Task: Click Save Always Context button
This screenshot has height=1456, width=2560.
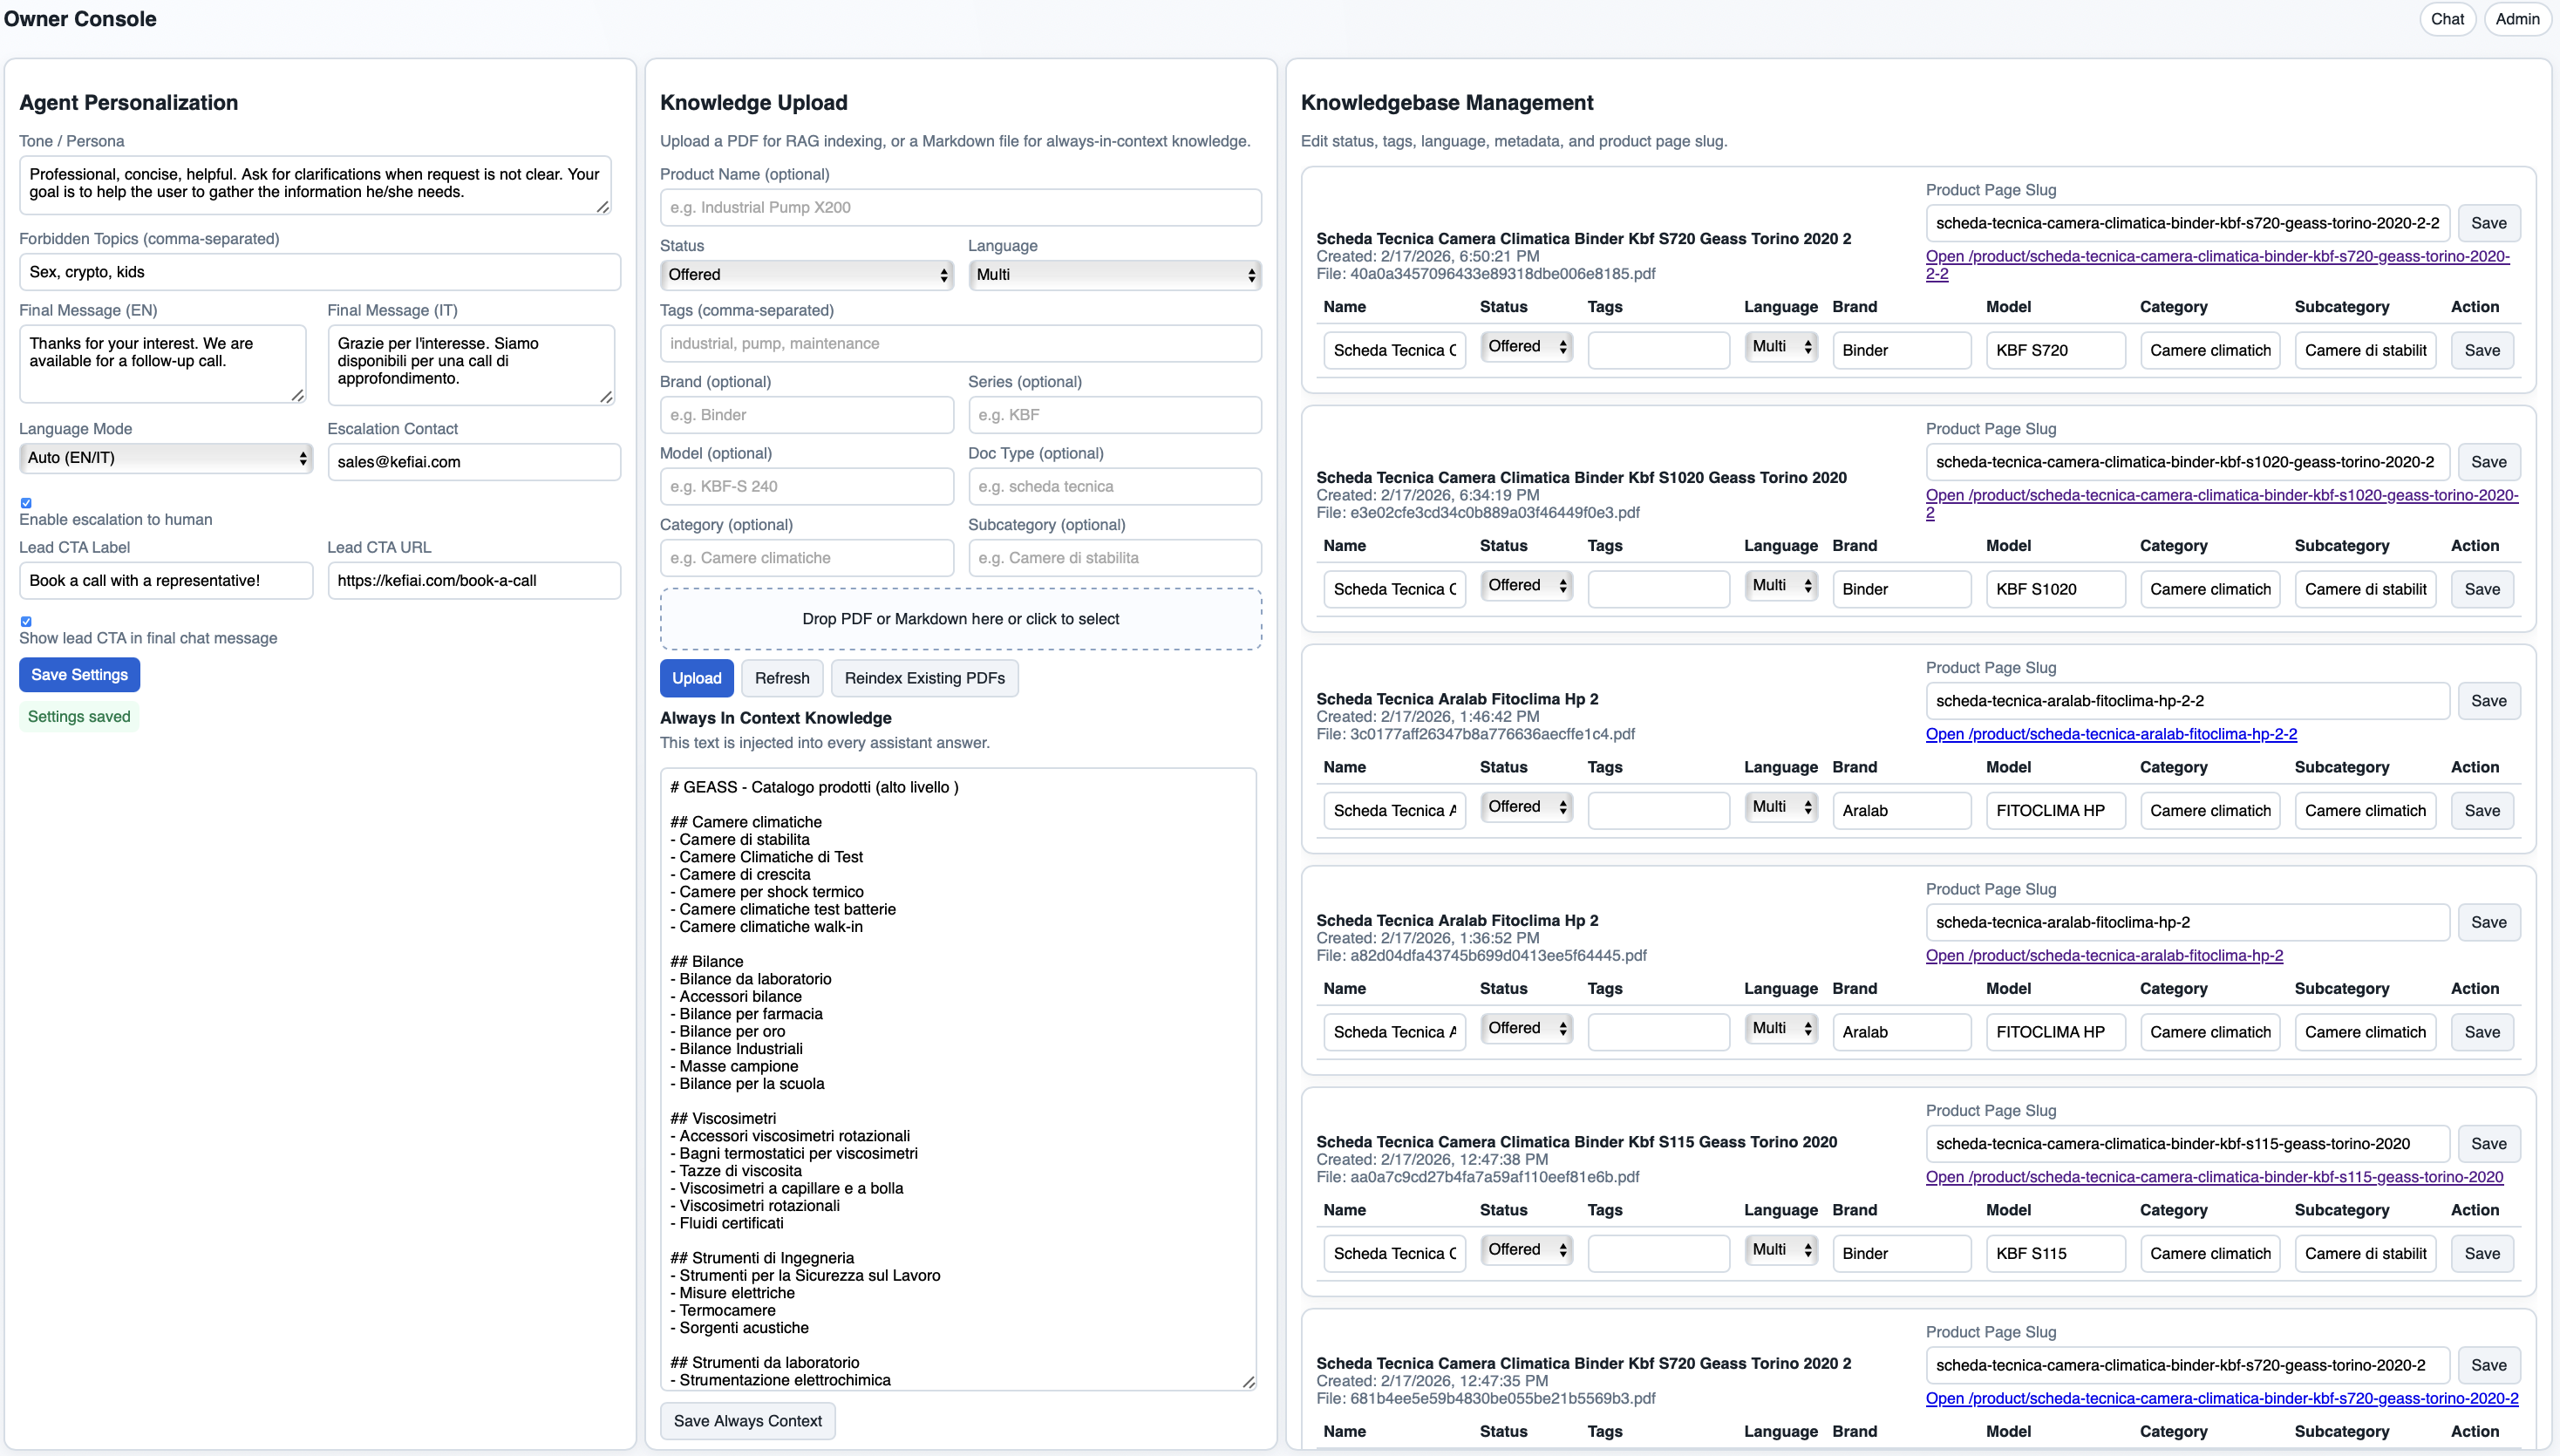Action: coord(747,1420)
